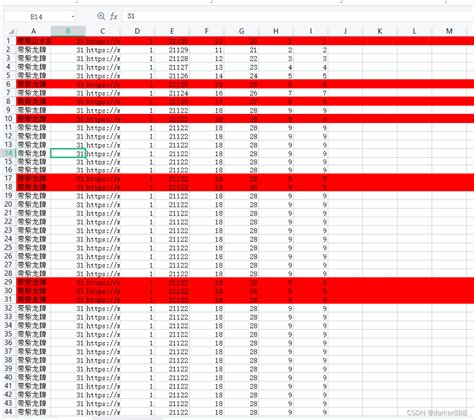Image resolution: width=474 pixels, height=420 pixels.
Task: Select column M header
Action: 449,31
